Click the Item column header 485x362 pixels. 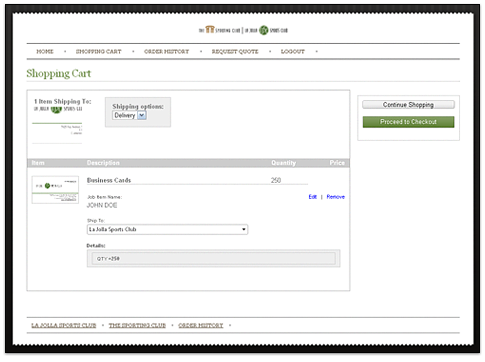tap(38, 163)
